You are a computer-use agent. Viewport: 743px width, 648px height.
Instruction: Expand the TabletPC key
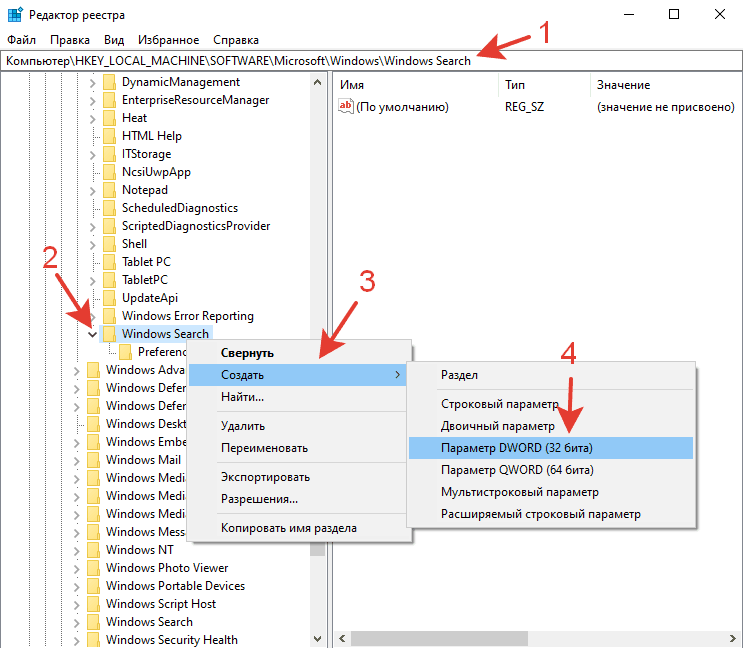click(x=92, y=280)
